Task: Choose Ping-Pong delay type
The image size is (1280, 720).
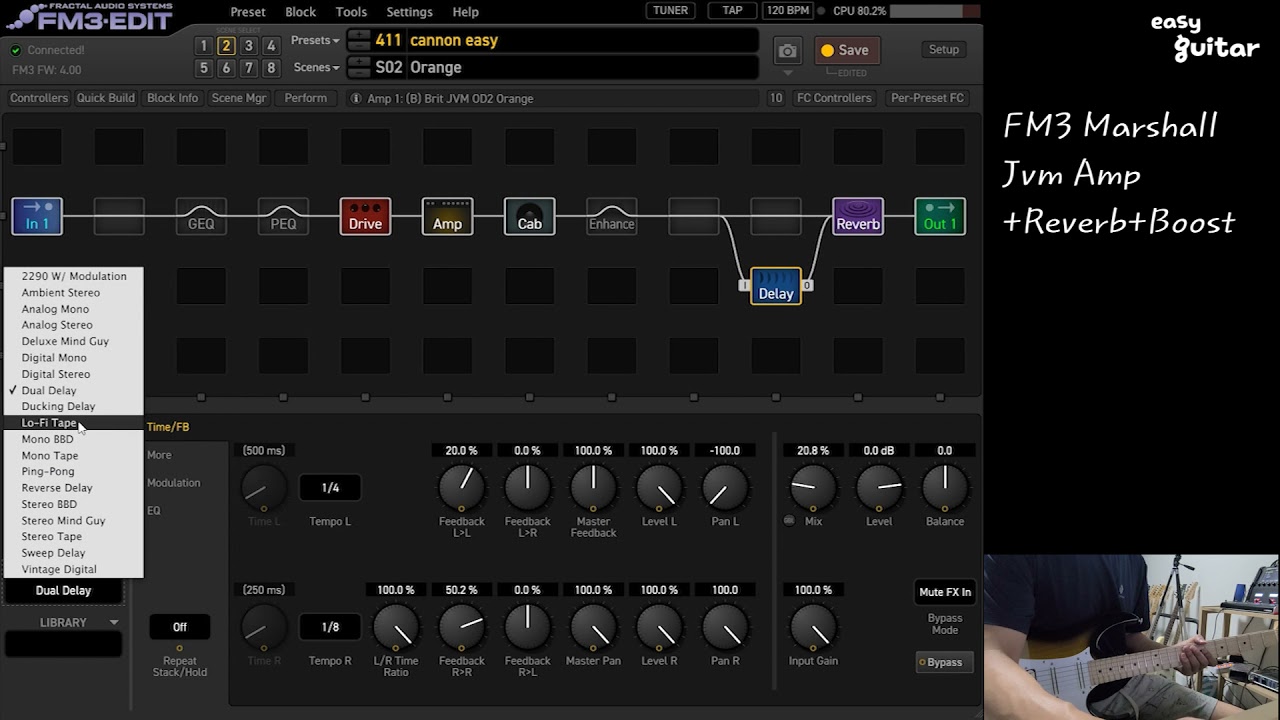Action: click(x=74, y=471)
